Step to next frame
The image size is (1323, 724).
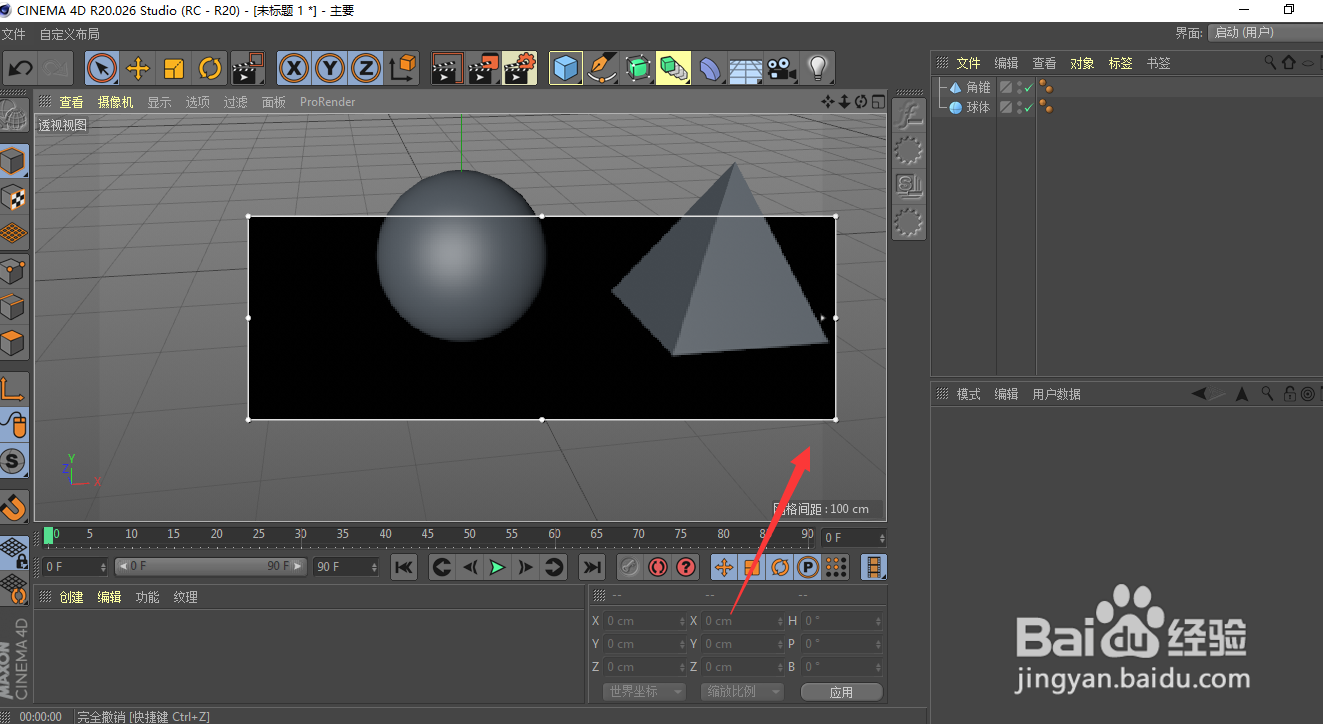[525, 567]
